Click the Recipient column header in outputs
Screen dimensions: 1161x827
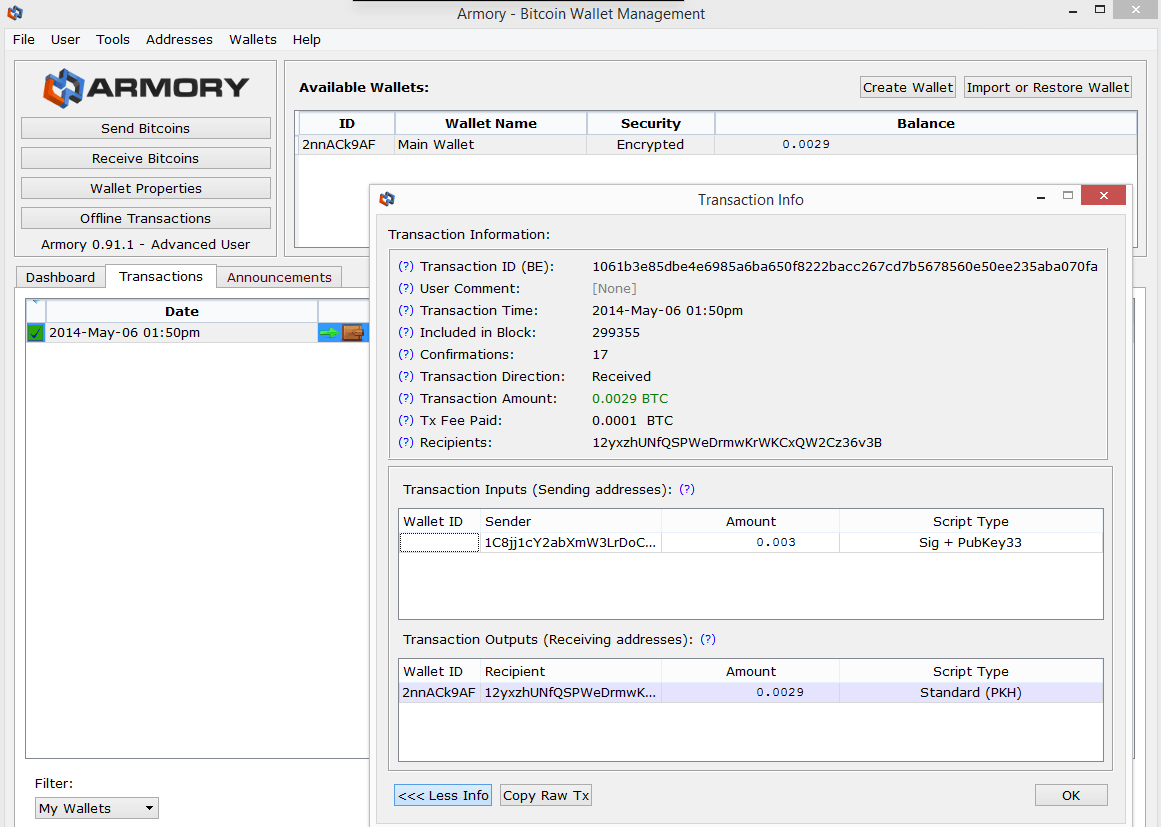coord(570,672)
